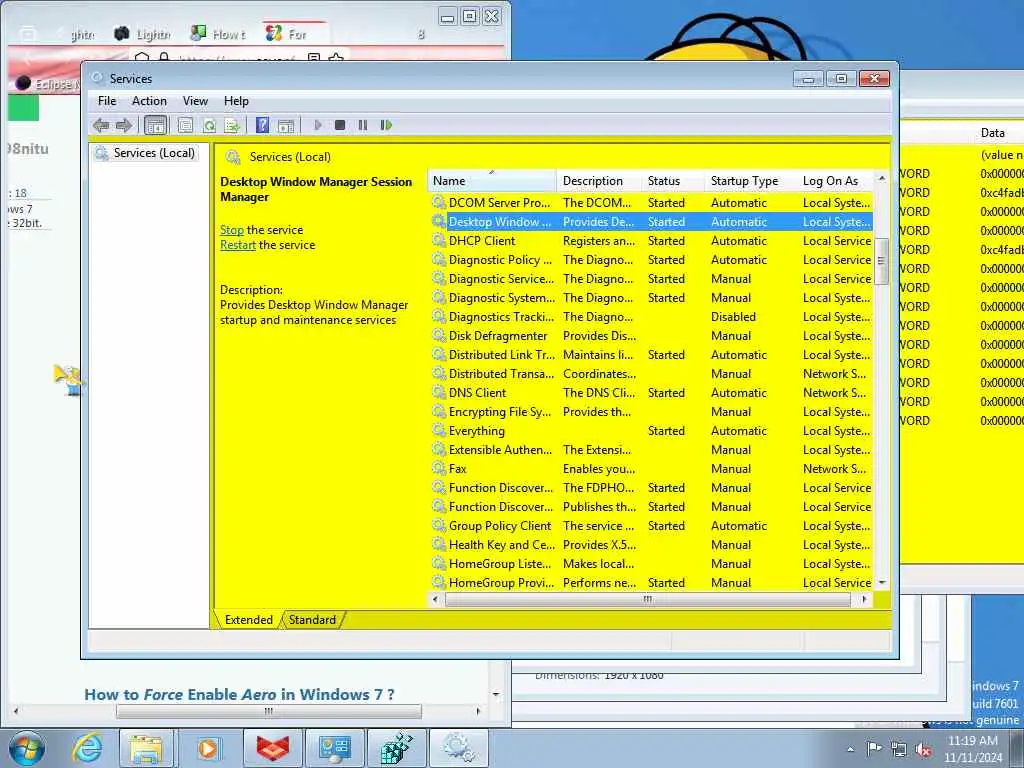The height and width of the screenshot is (768, 1024).
Task: Click the network tray icon
Action: pyautogui.click(x=899, y=749)
